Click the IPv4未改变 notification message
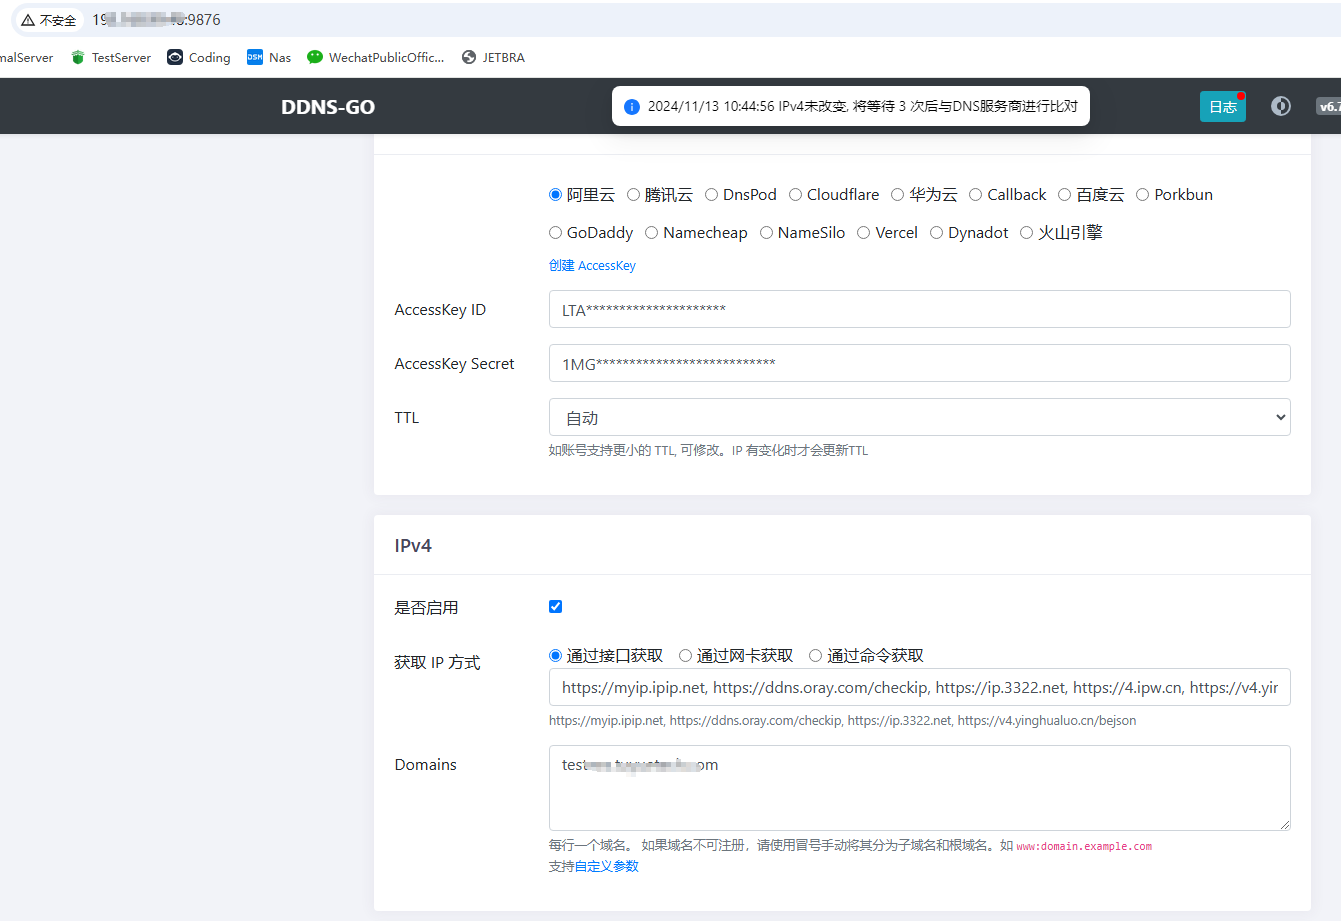The image size is (1341, 921). (x=862, y=106)
